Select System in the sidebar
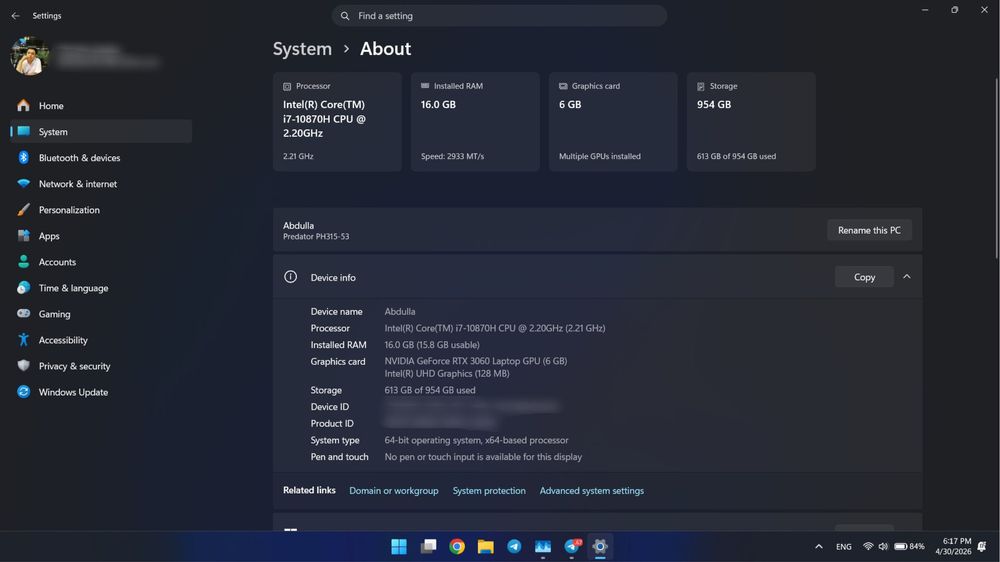Image resolution: width=1000 pixels, height=562 pixels. 101,131
